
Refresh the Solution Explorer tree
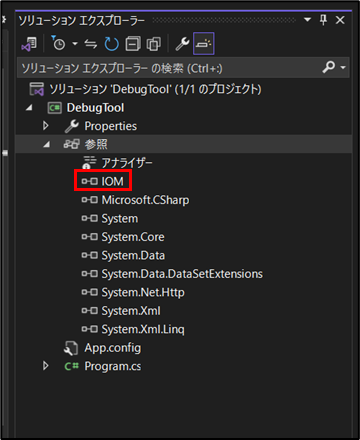(112, 44)
